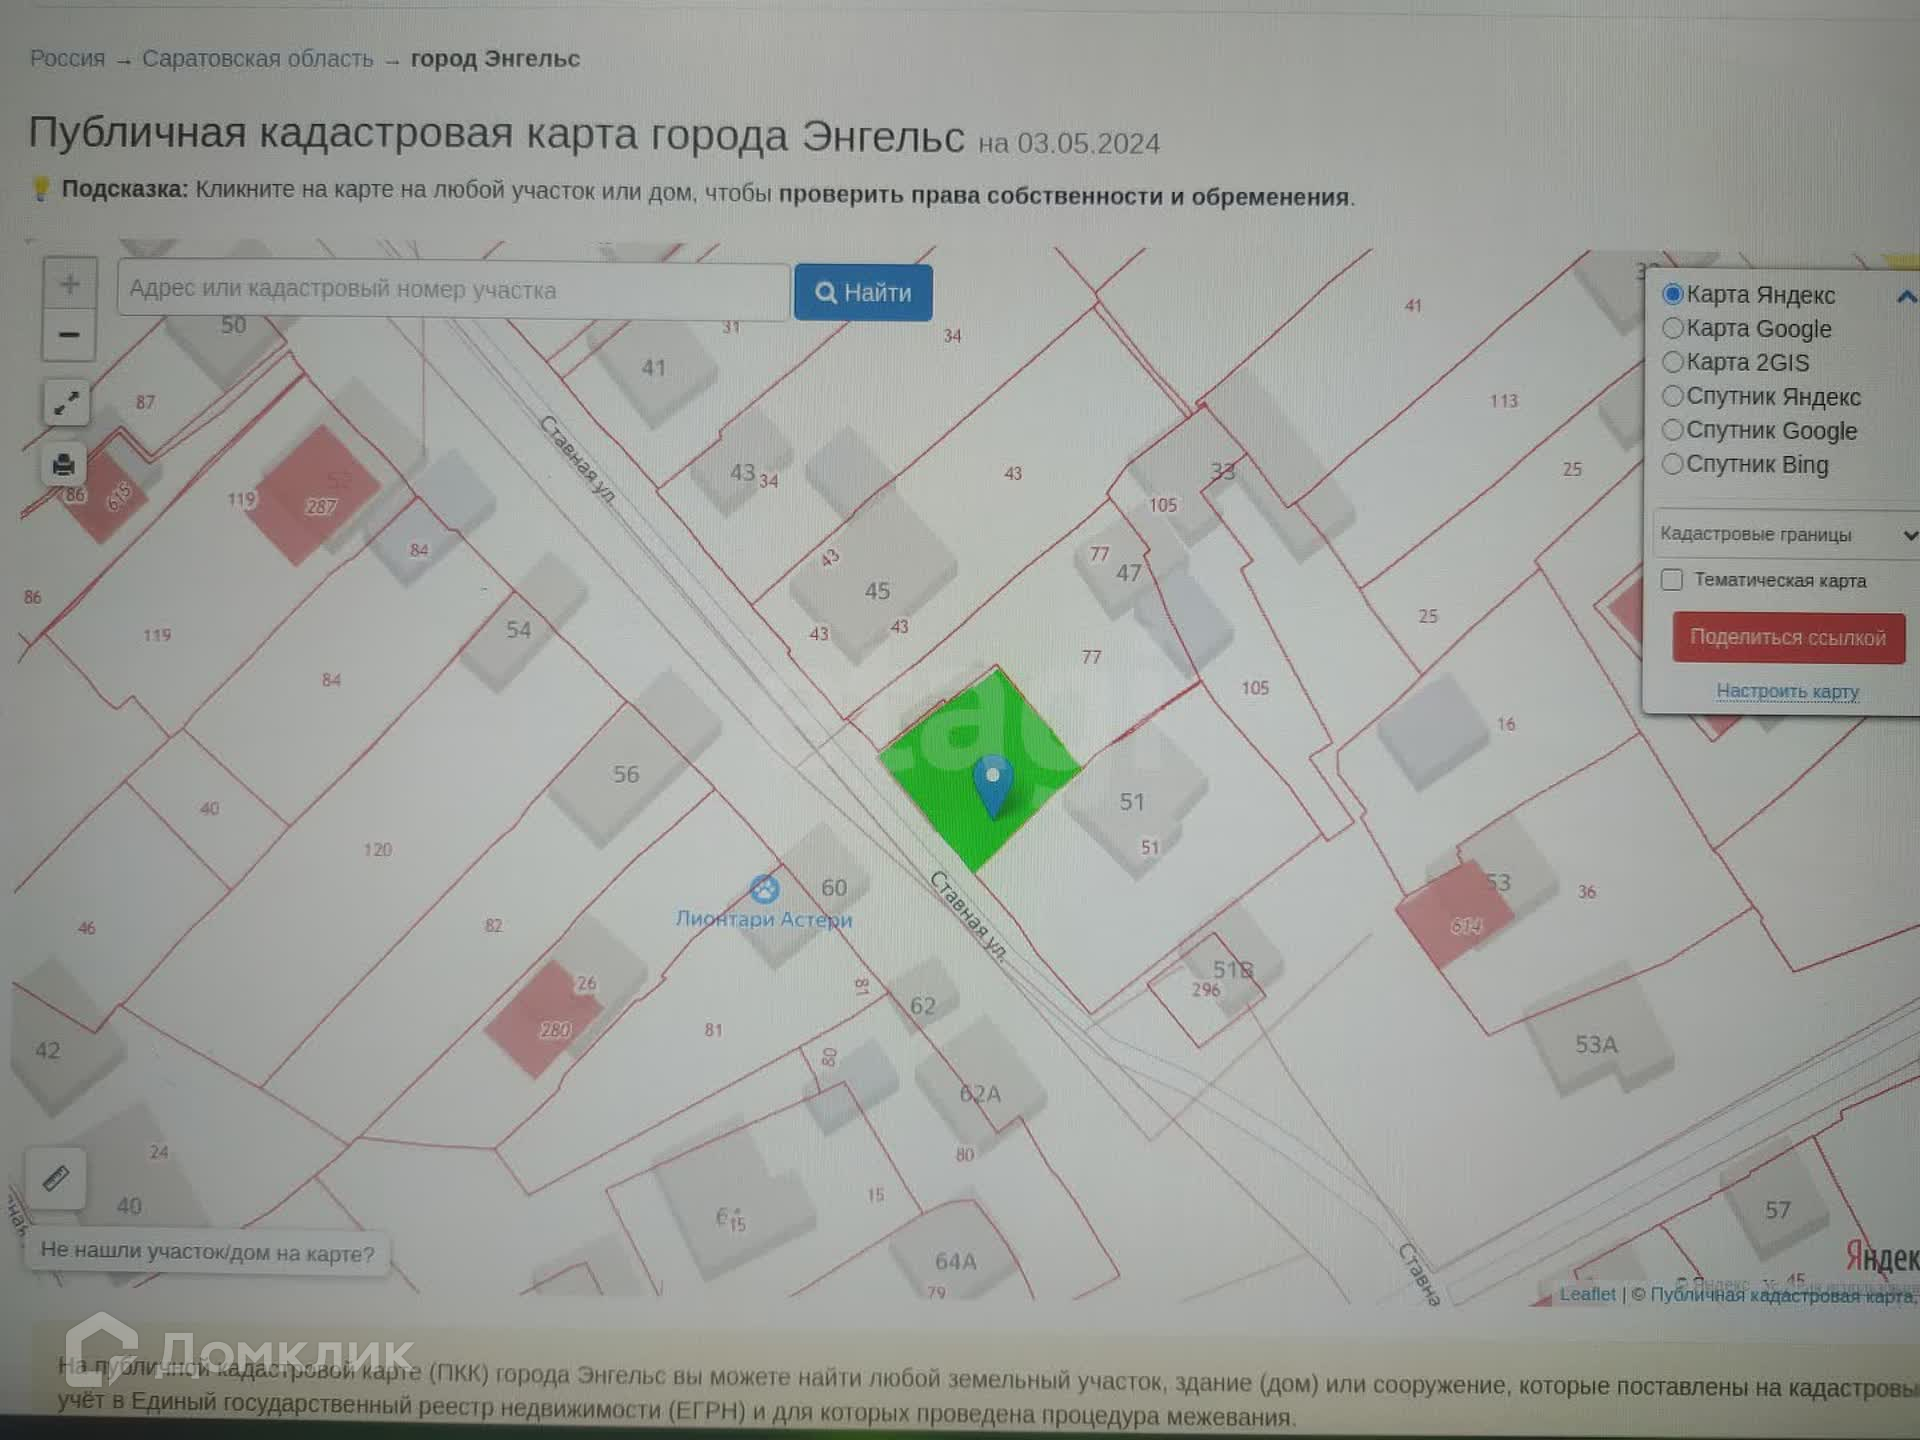
Task: Zoom in with the plus button
Action: pos(69,284)
